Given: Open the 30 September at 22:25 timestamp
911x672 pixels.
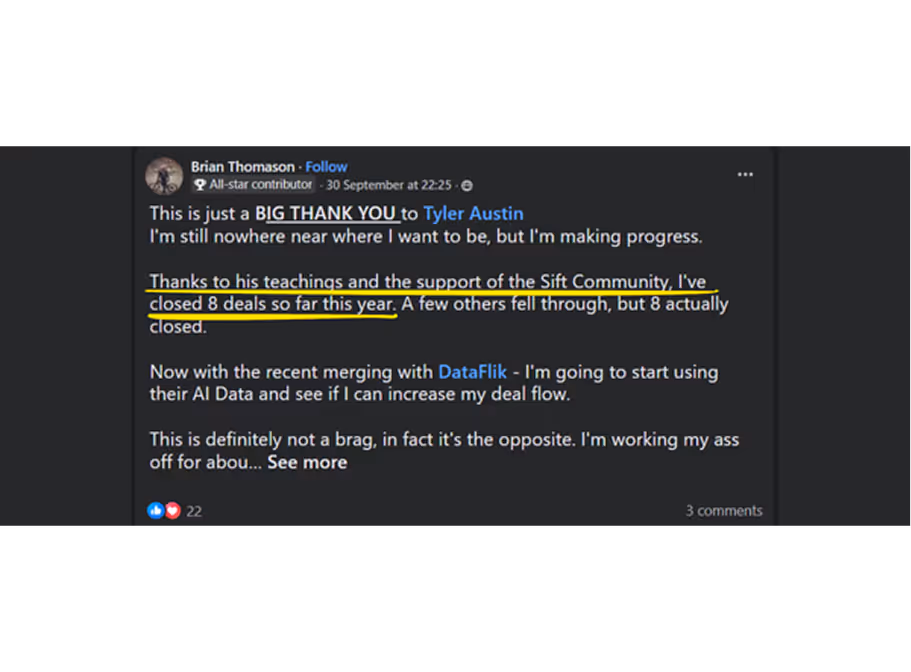Looking at the screenshot, I should point(389,185).
